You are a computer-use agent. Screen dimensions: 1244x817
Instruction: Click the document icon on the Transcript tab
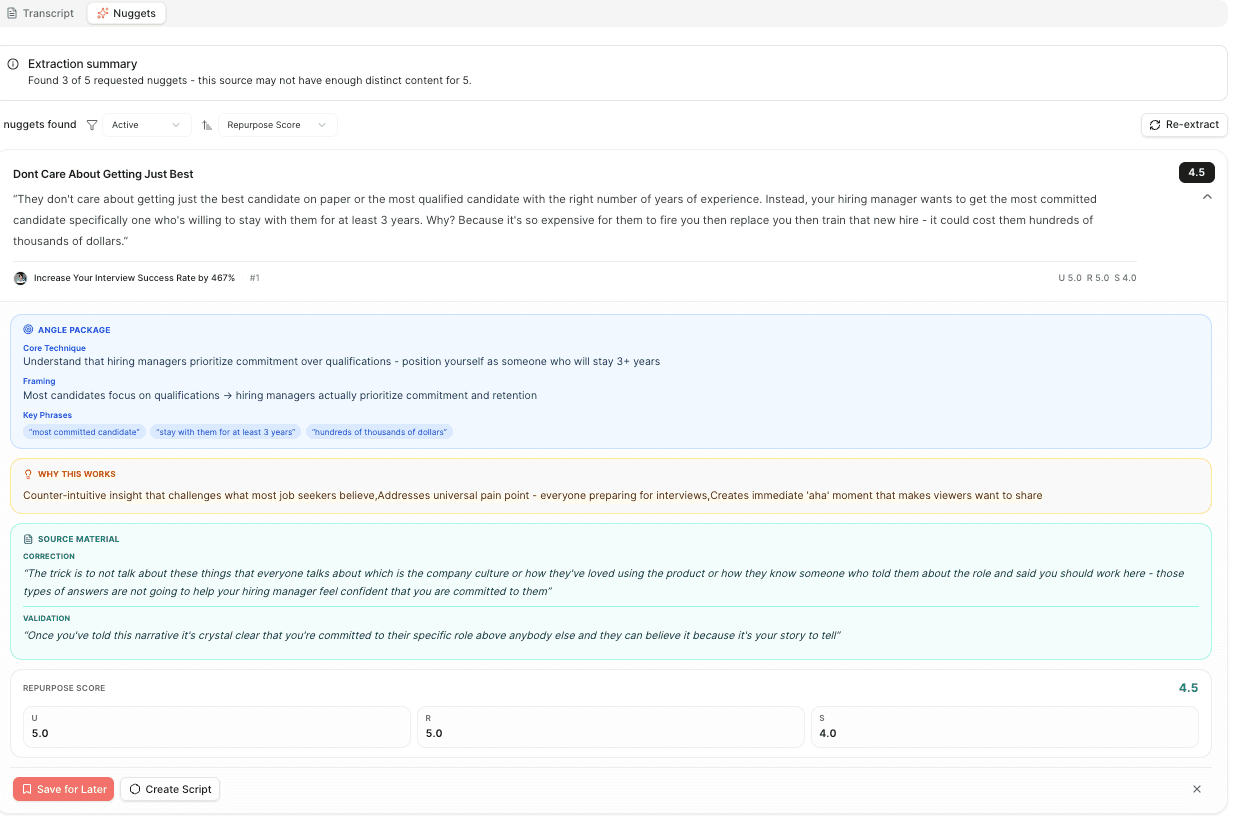(11, 13)
